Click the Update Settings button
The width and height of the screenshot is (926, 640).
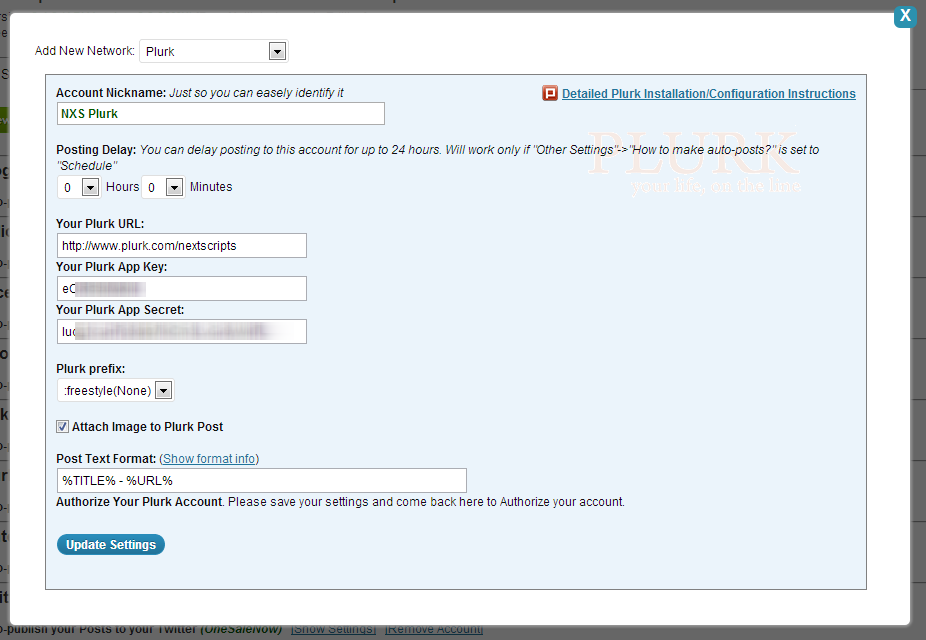coord(111,544)
